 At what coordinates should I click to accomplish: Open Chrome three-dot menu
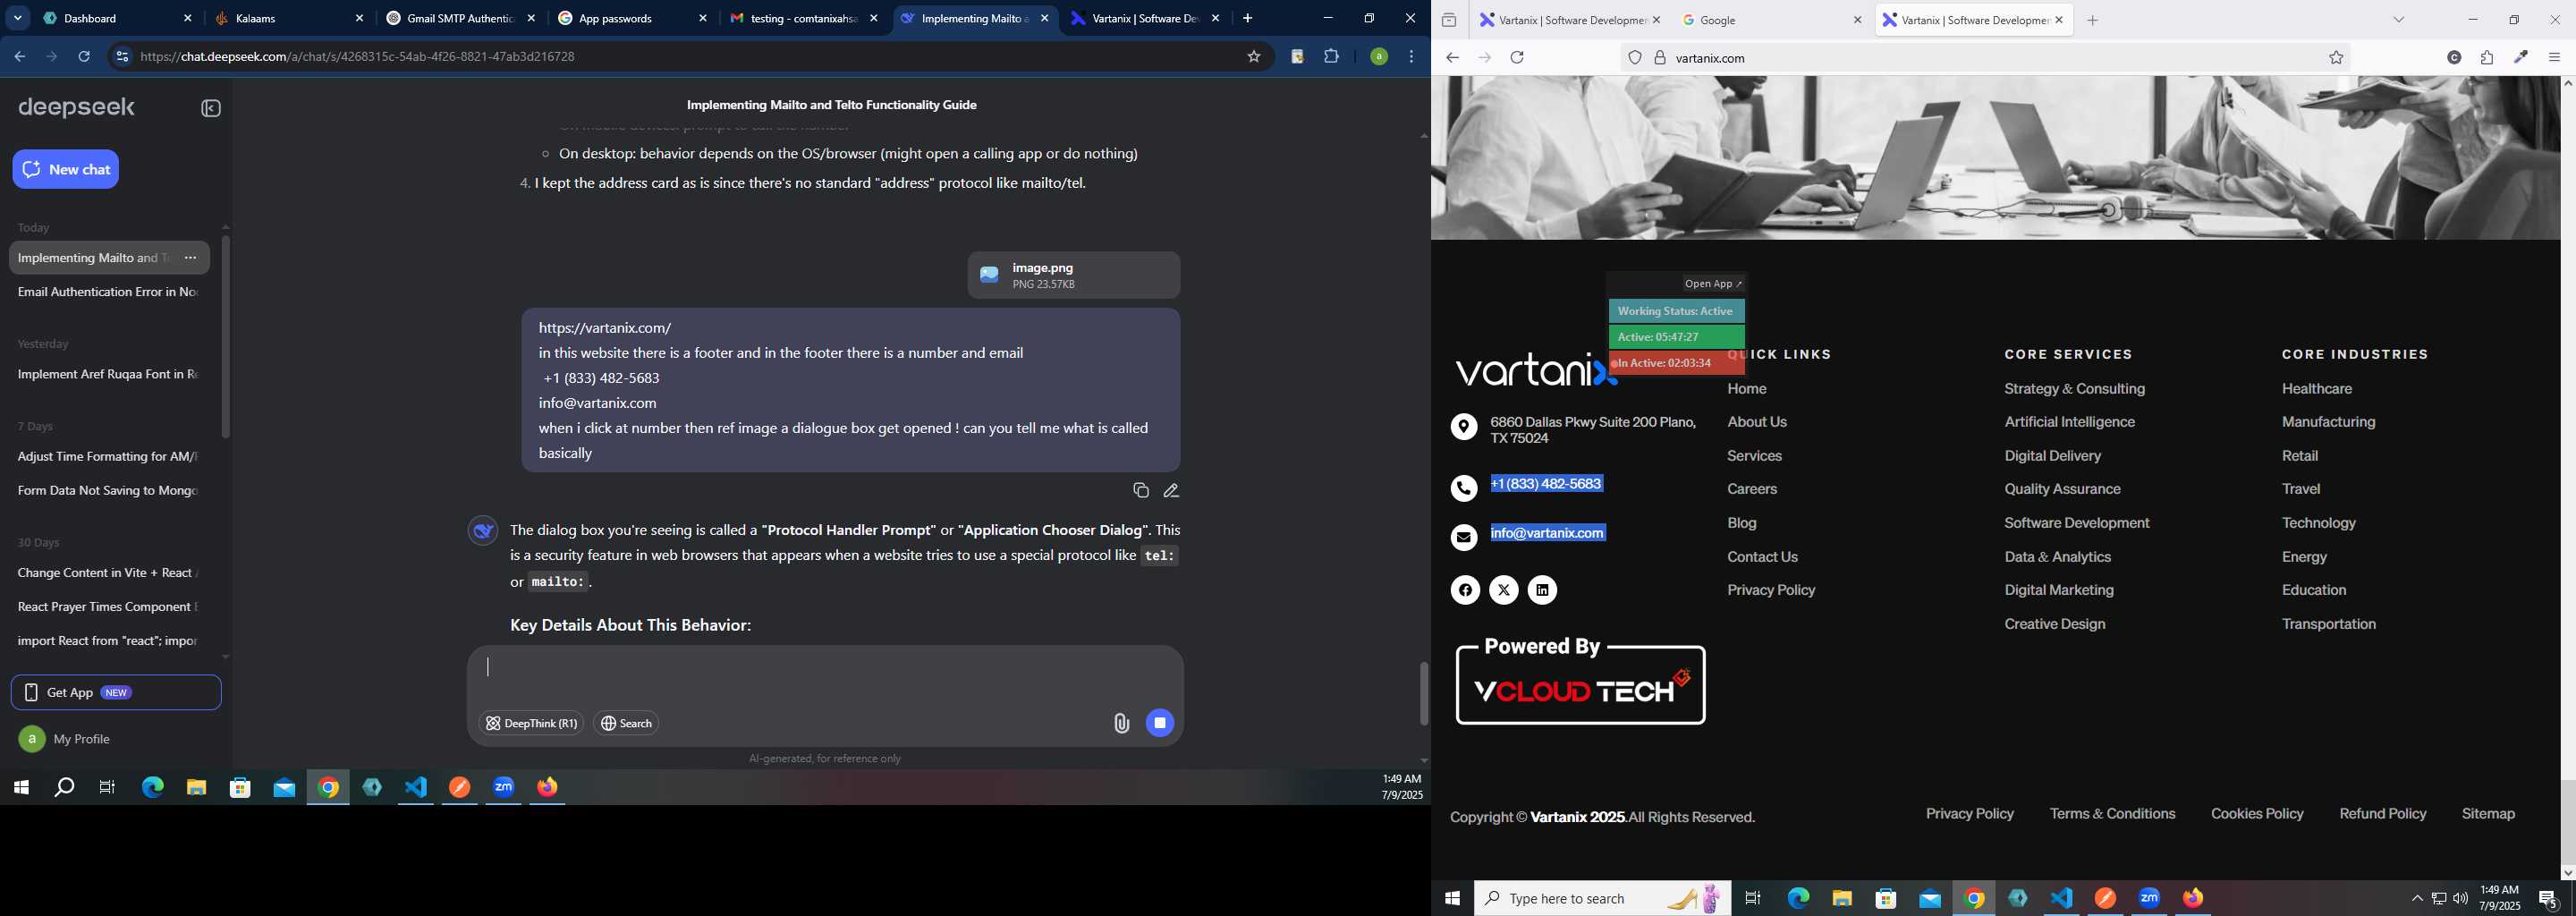click(x=1412, y=57)
